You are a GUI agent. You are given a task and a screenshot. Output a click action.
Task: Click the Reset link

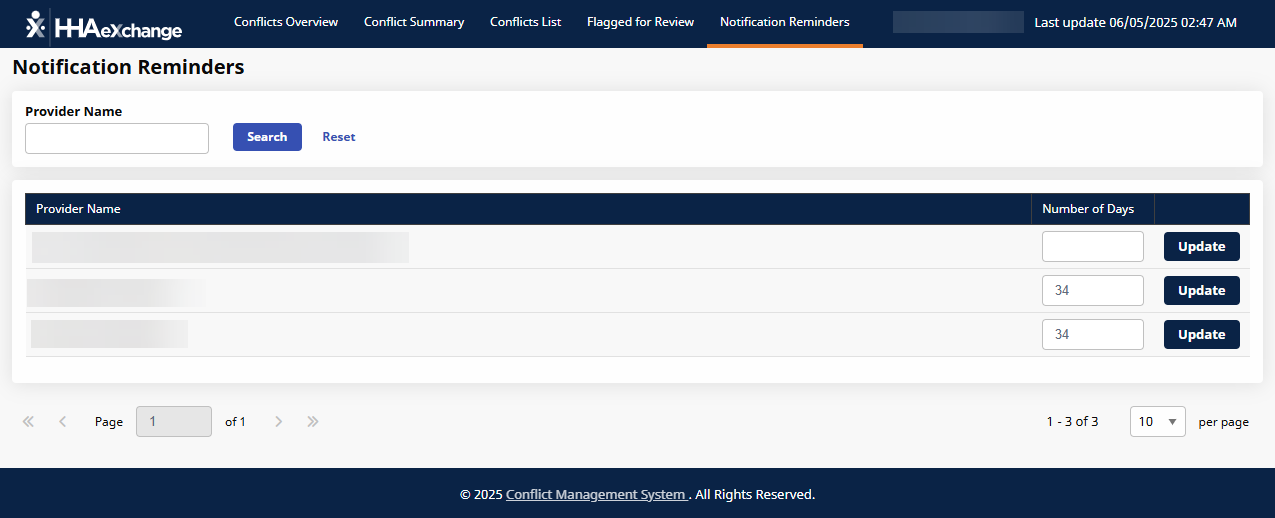coord(338,137)
